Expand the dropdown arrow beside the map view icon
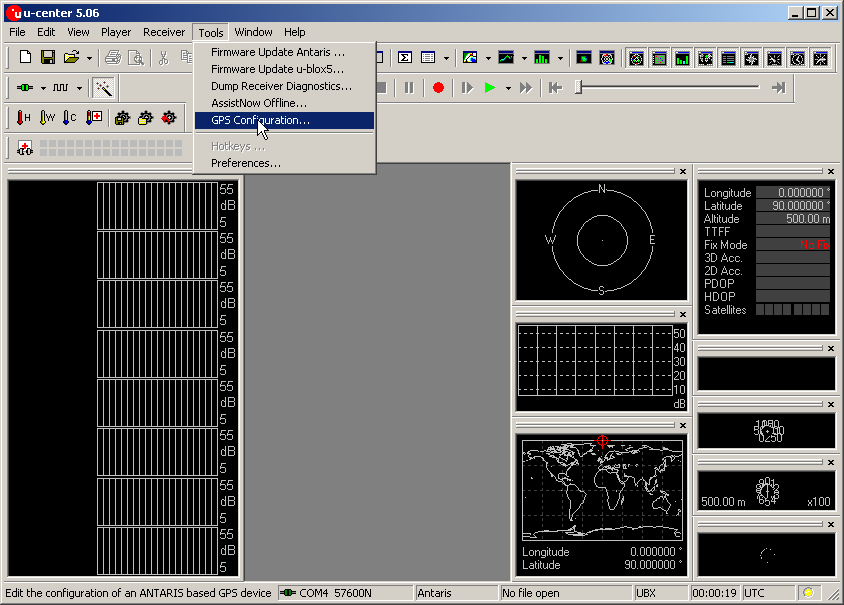The width and height of the screenshot is (844, 605). (x=488, y=58)
